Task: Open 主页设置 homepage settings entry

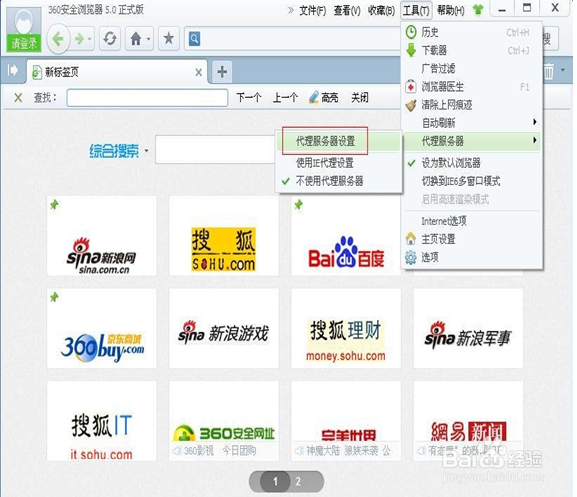Action: point(472,239)
